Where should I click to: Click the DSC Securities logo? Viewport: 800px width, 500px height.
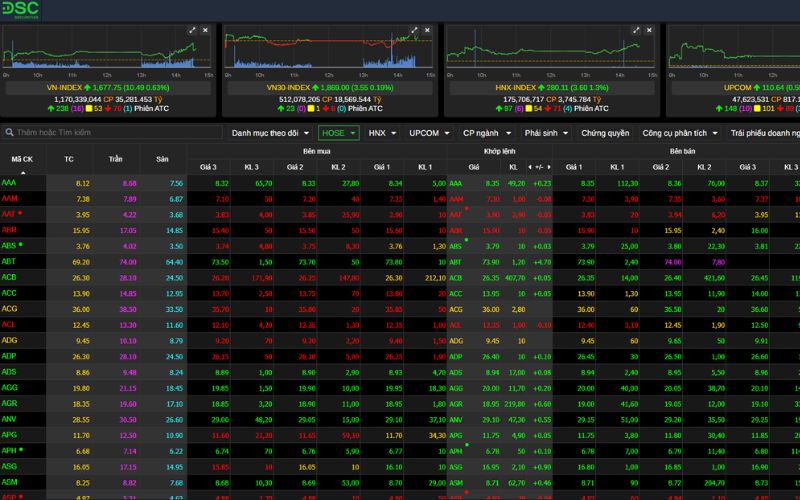point(20,9)
